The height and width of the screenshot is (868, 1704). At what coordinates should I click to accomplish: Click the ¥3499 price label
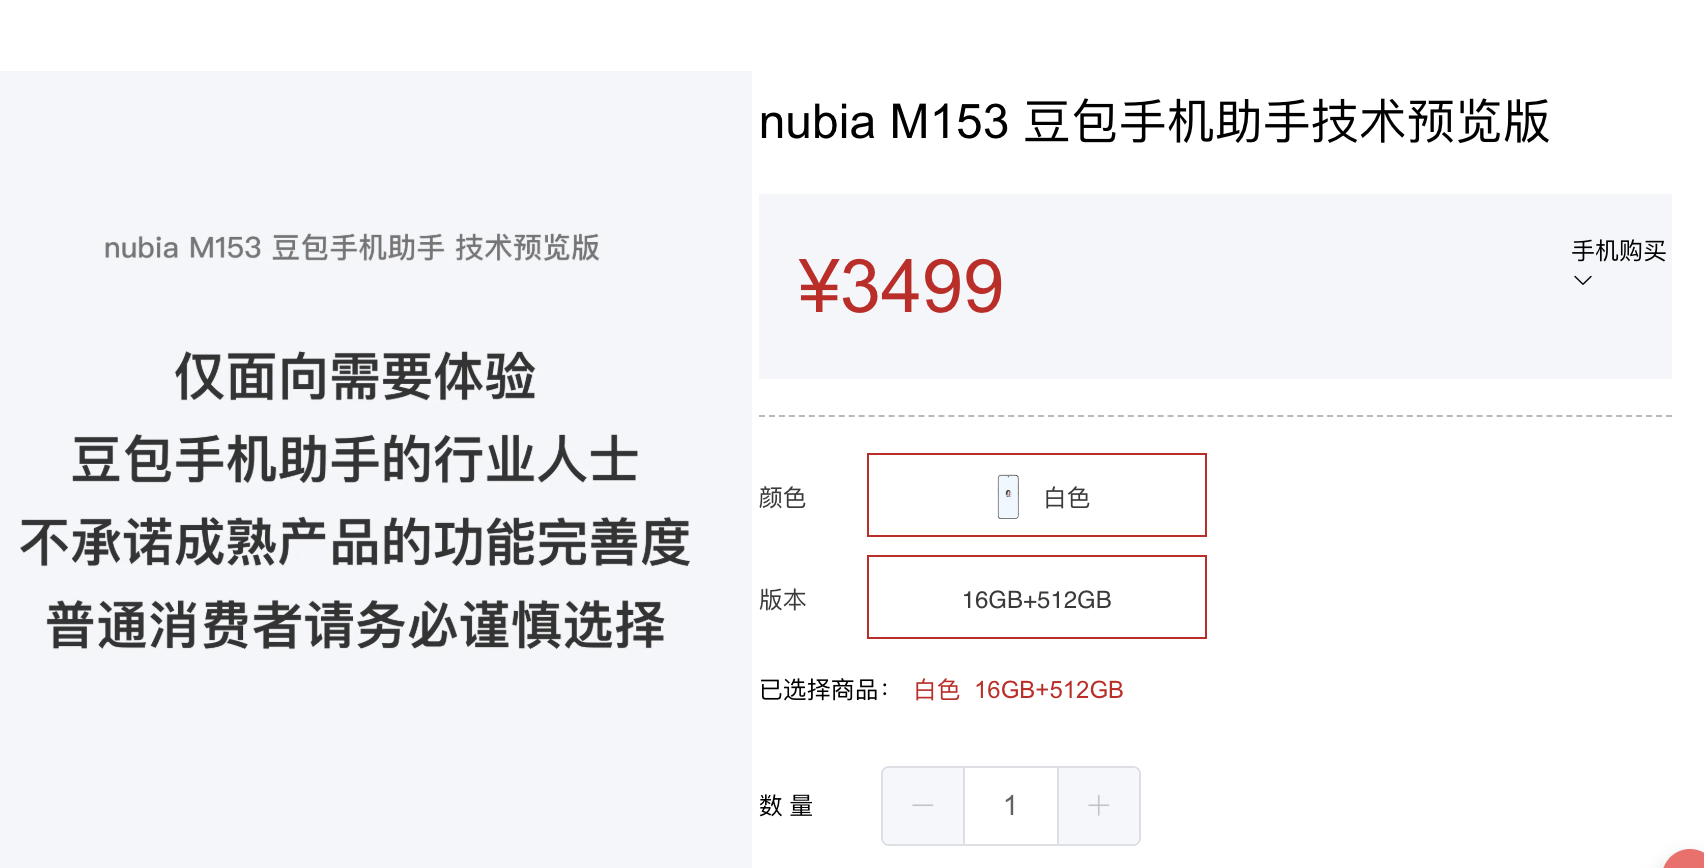(x=901, y=287)
